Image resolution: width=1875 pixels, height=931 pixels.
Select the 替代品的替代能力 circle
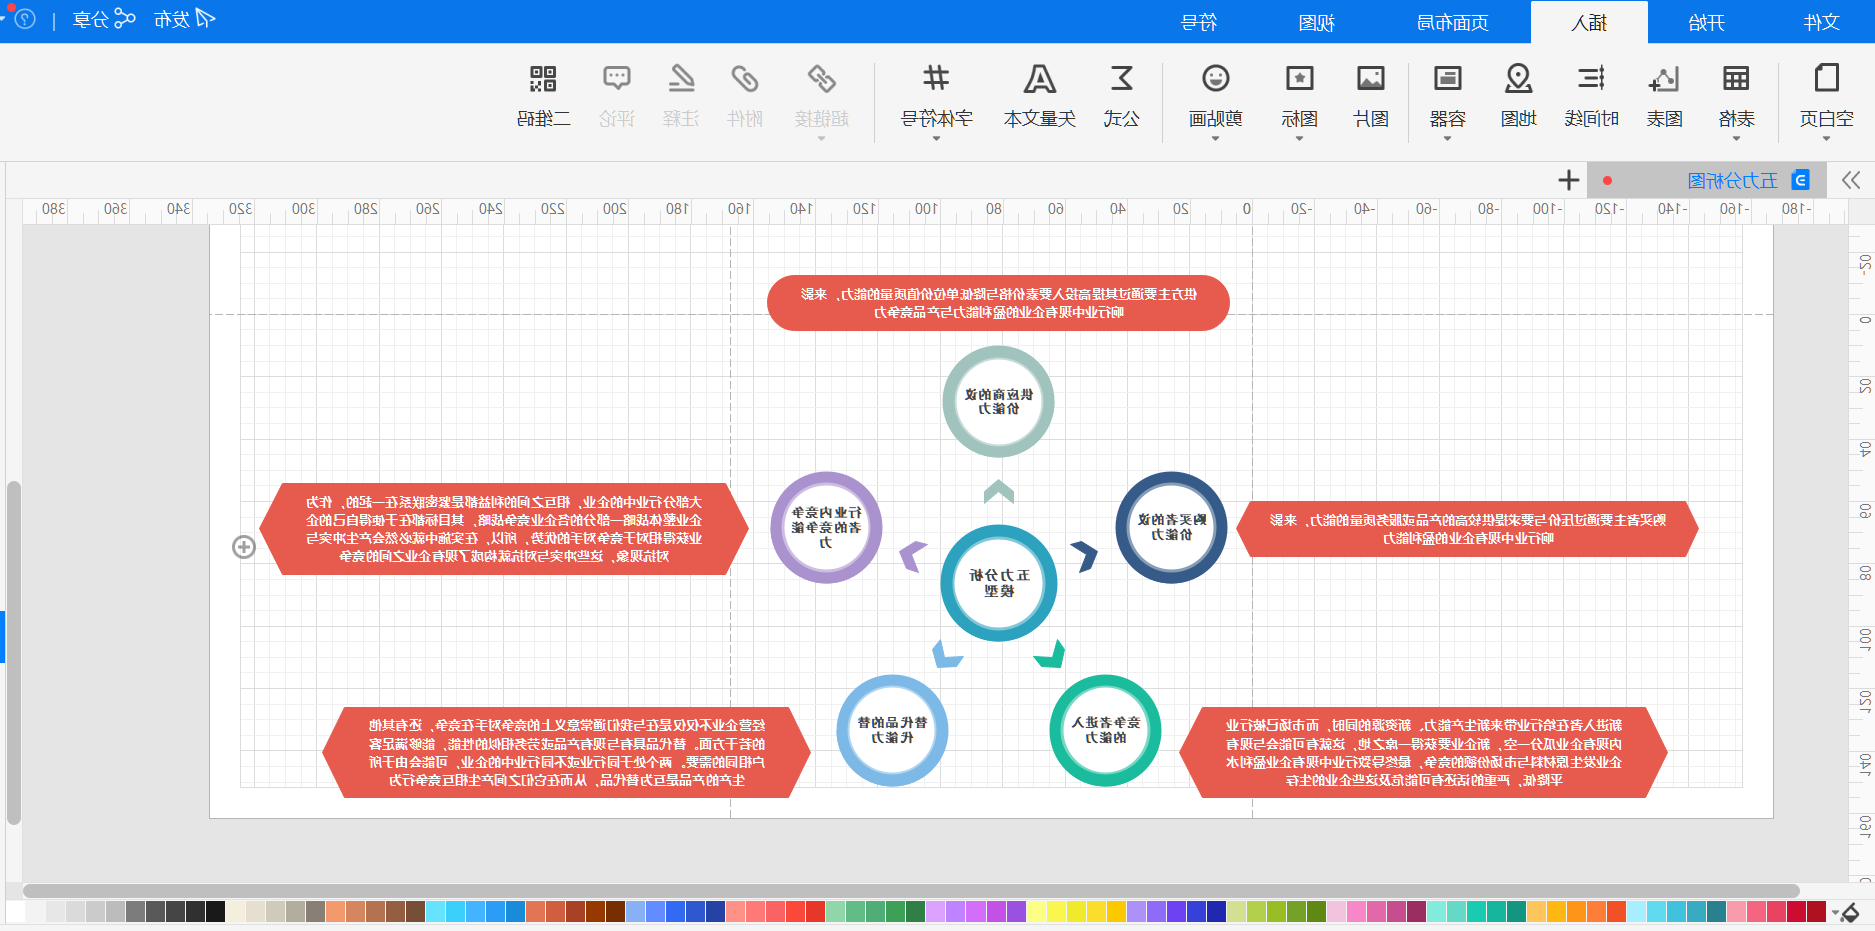pyautogui.click(x=892, y=730)
